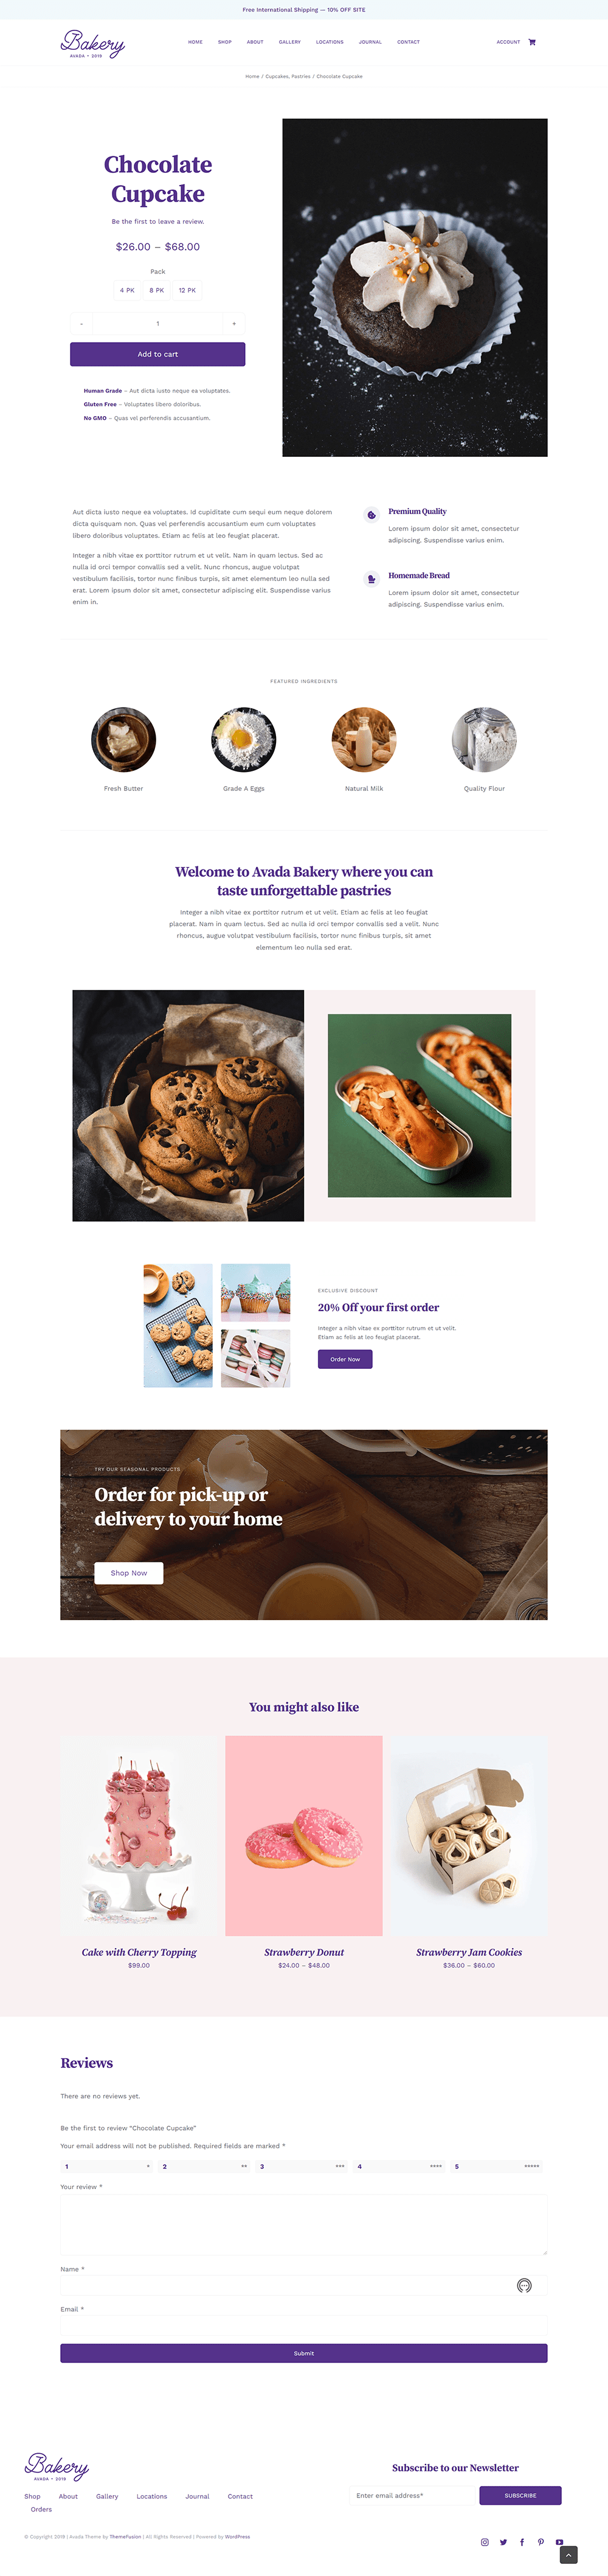Open the shopping cart icon in header

(532, 42)
